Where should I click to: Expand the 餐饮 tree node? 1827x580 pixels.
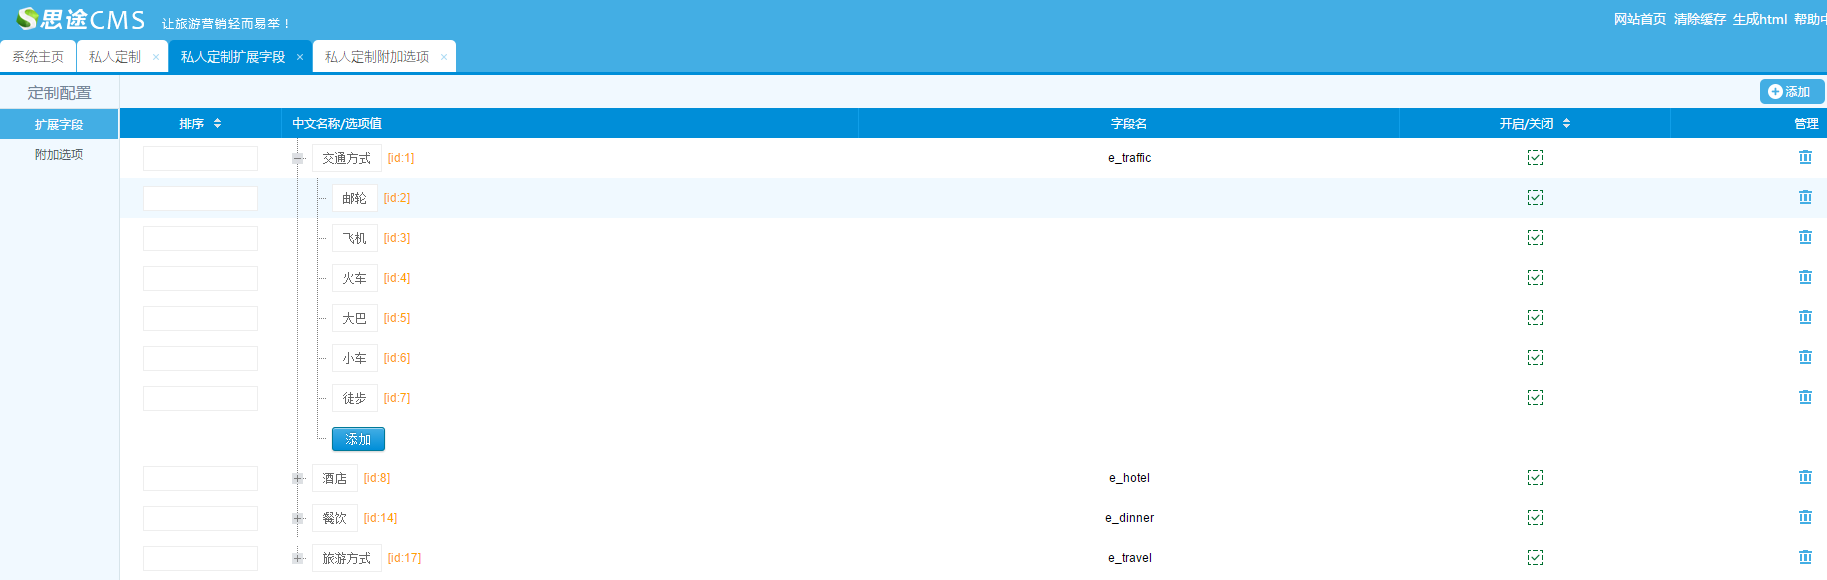click(298, 518)
